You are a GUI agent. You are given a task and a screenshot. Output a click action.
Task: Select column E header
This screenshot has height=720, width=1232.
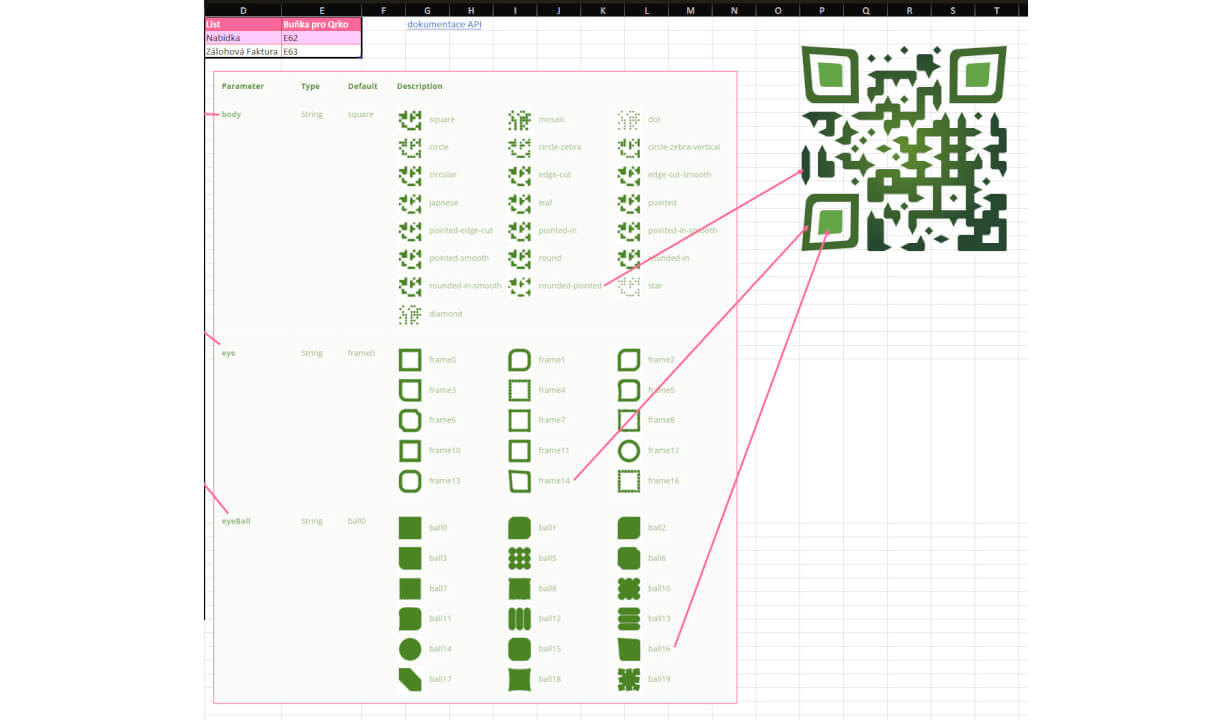(321, 9)
